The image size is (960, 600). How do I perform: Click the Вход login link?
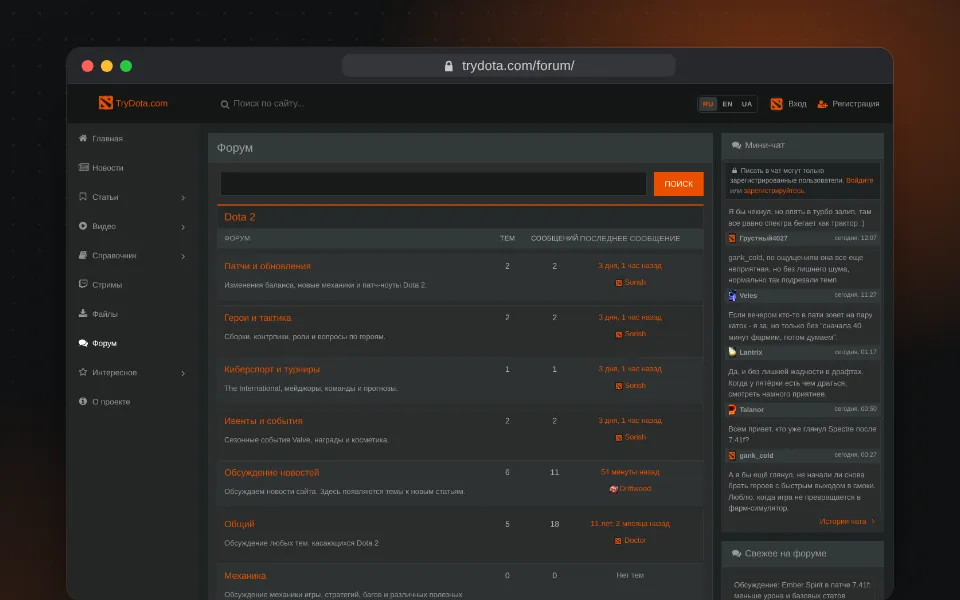[x=797, y=104]
